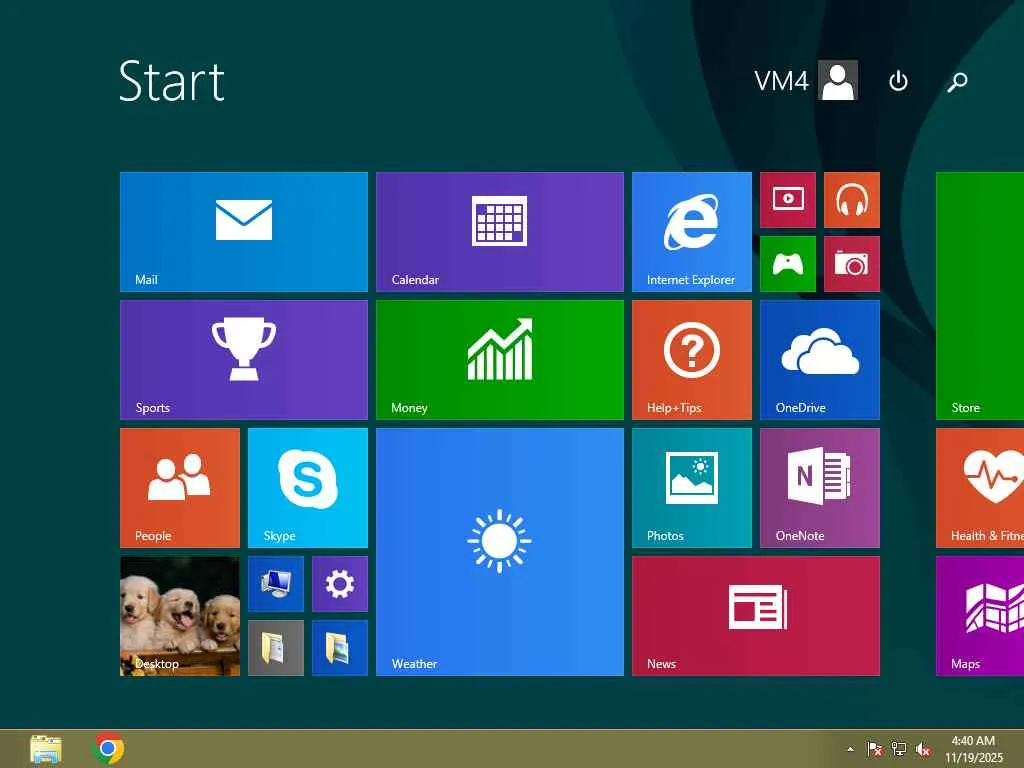The width and height of the screenshot is (1024, 768).
Task: Open the OneNote tile
Action: pyautogui.click(x=820, y=488)
